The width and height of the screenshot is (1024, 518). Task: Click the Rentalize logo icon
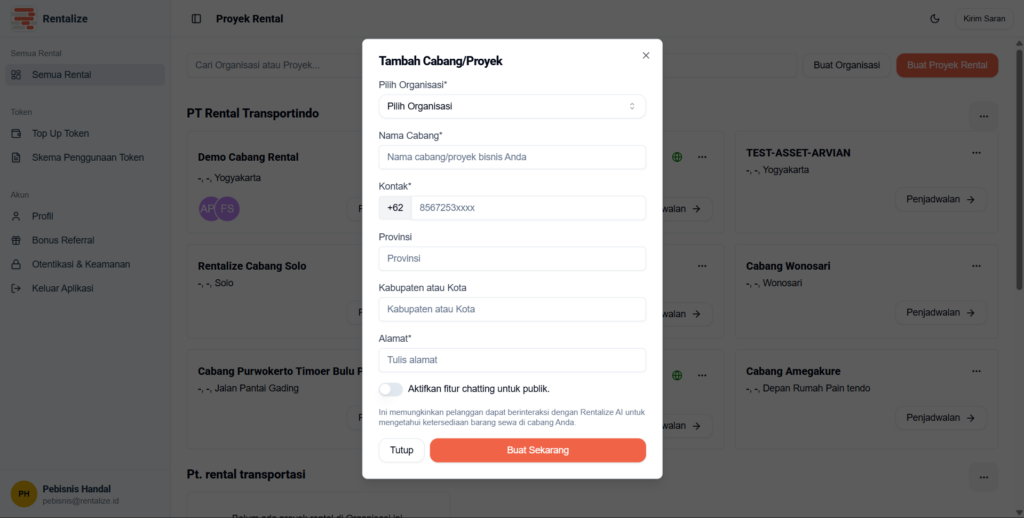pos(22,19)
